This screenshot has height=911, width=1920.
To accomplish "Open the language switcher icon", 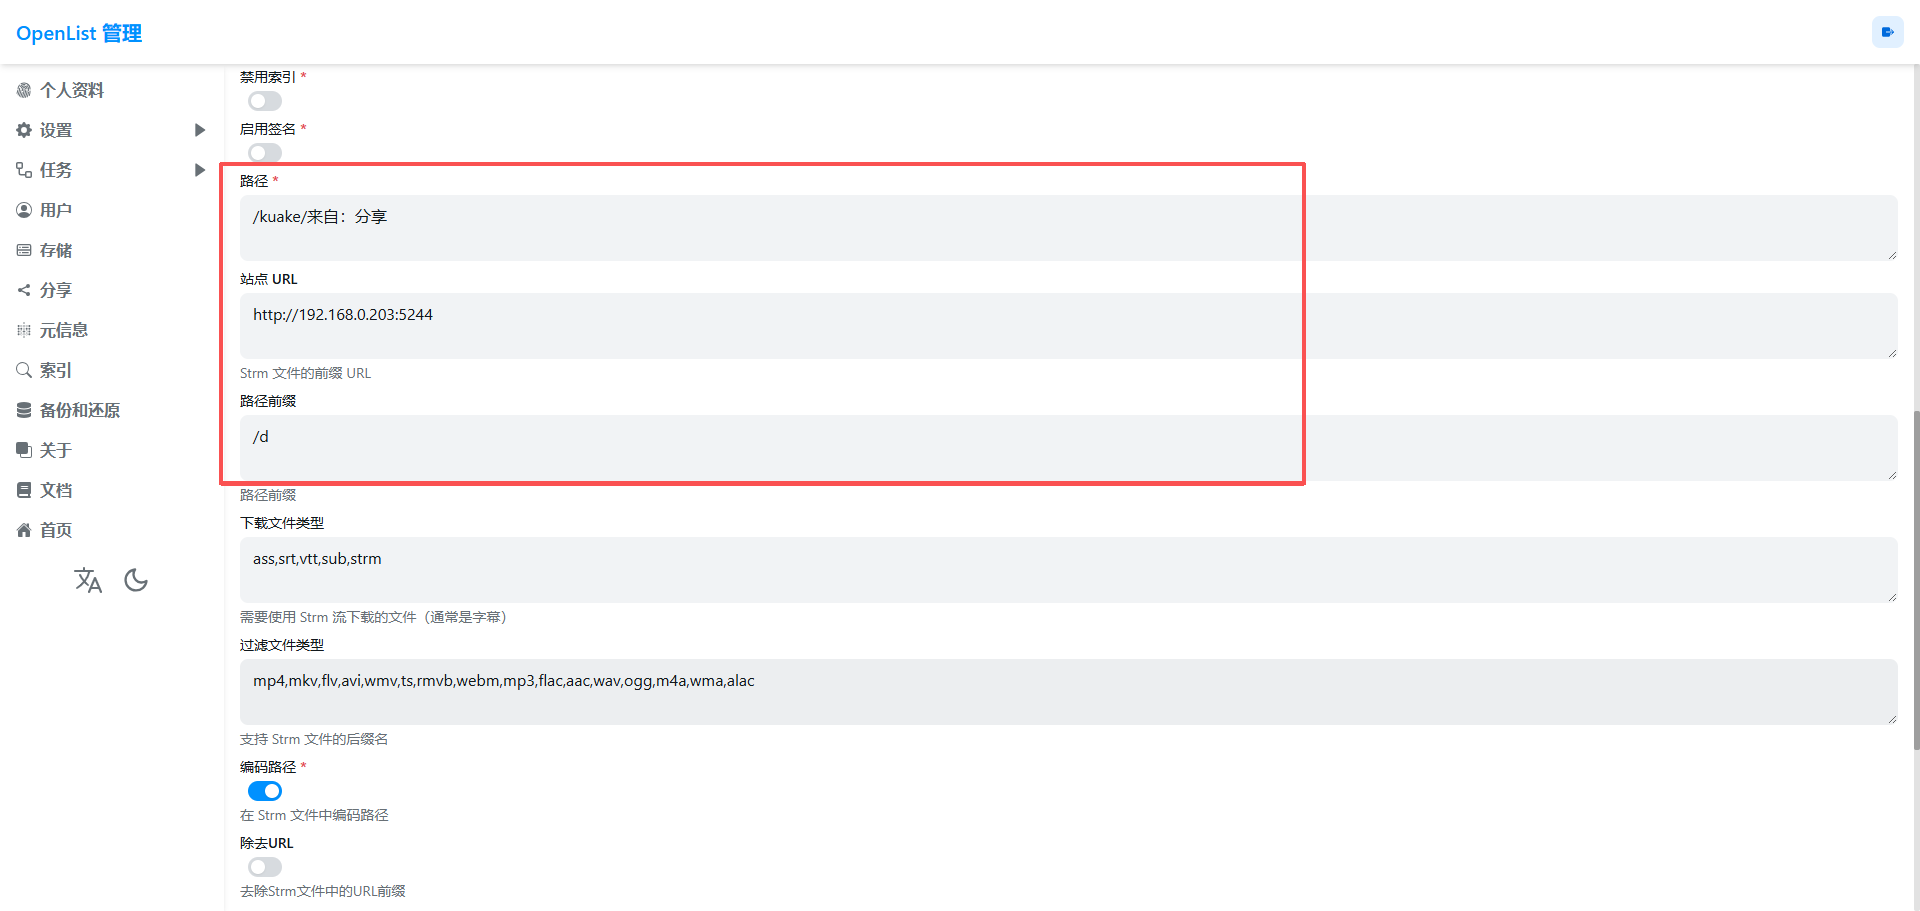I will point(88,580).
